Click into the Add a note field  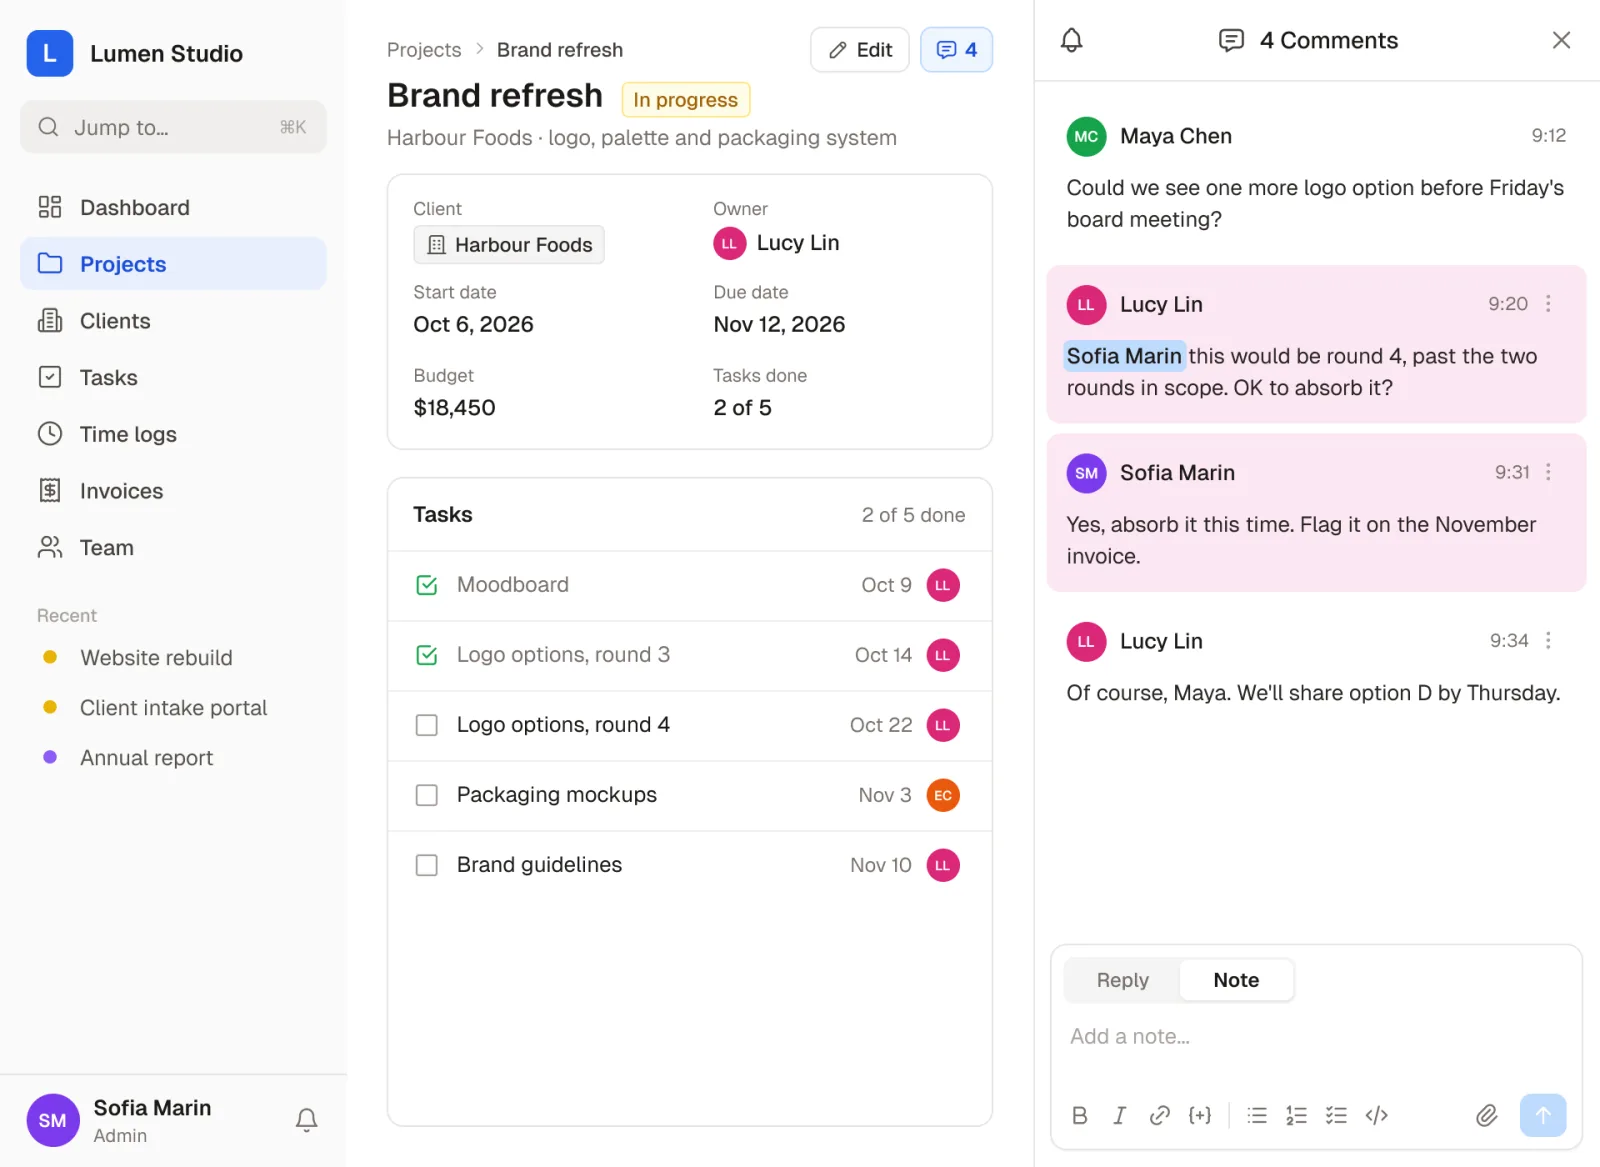tap(1316, 1037)
